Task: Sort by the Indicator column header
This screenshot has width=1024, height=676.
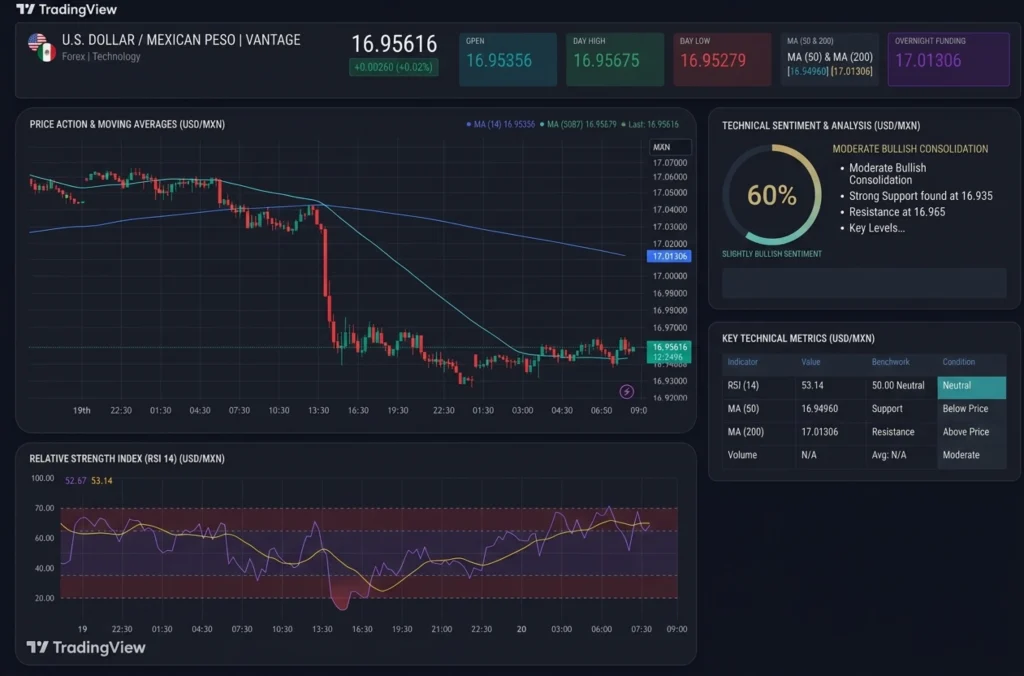Action: (743, 362)
